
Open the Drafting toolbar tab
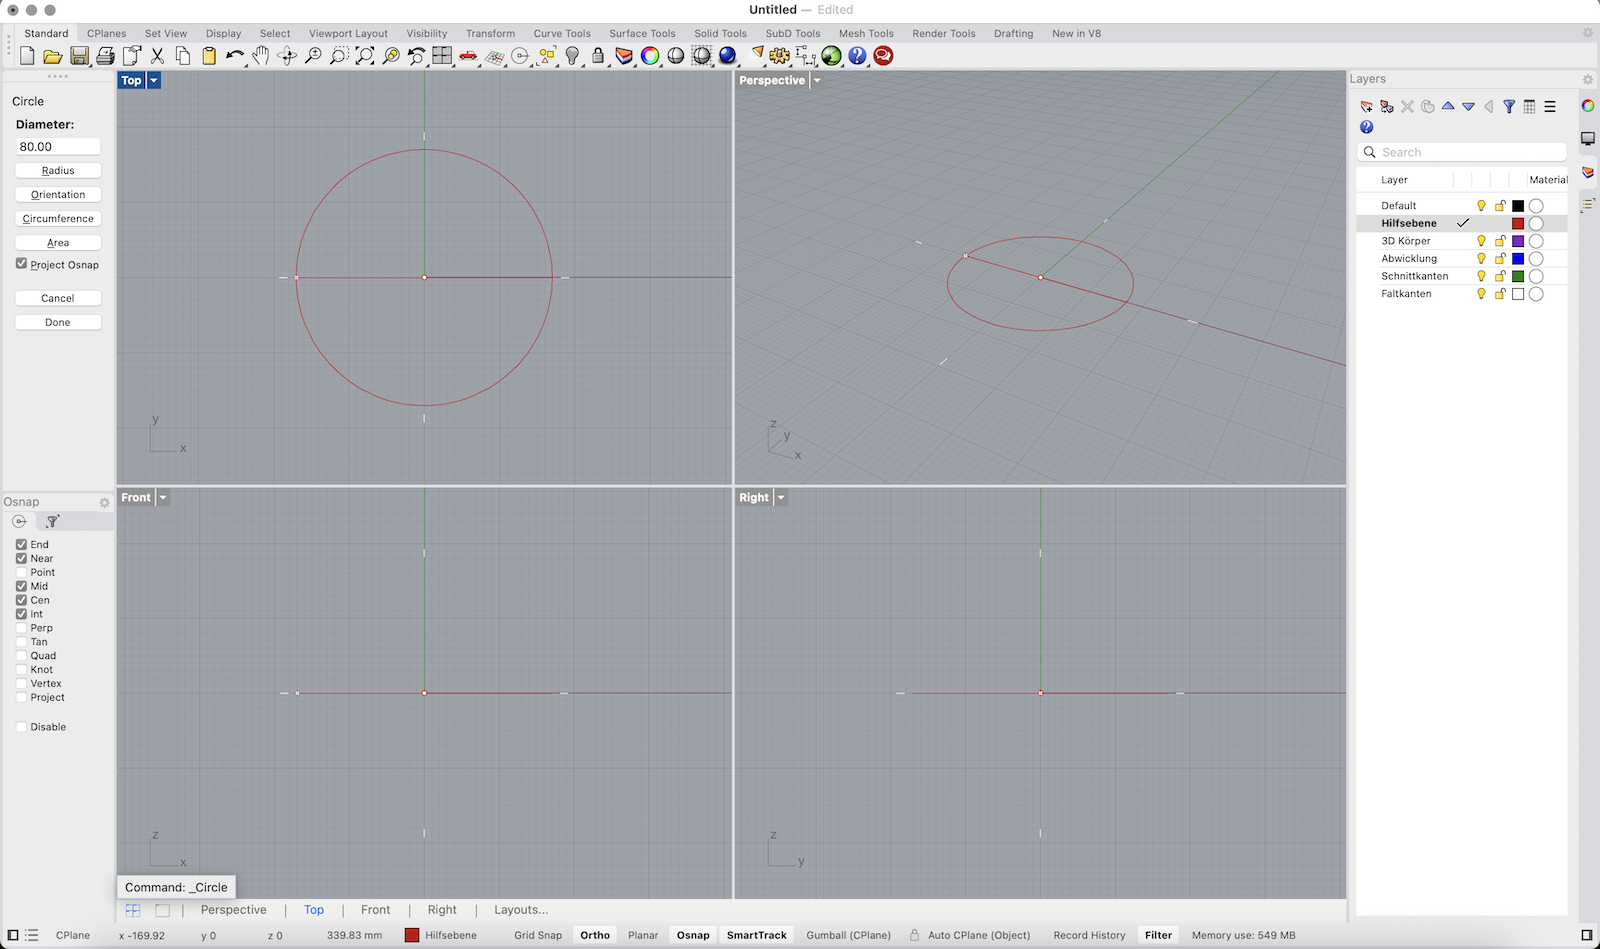(1013, 33)
